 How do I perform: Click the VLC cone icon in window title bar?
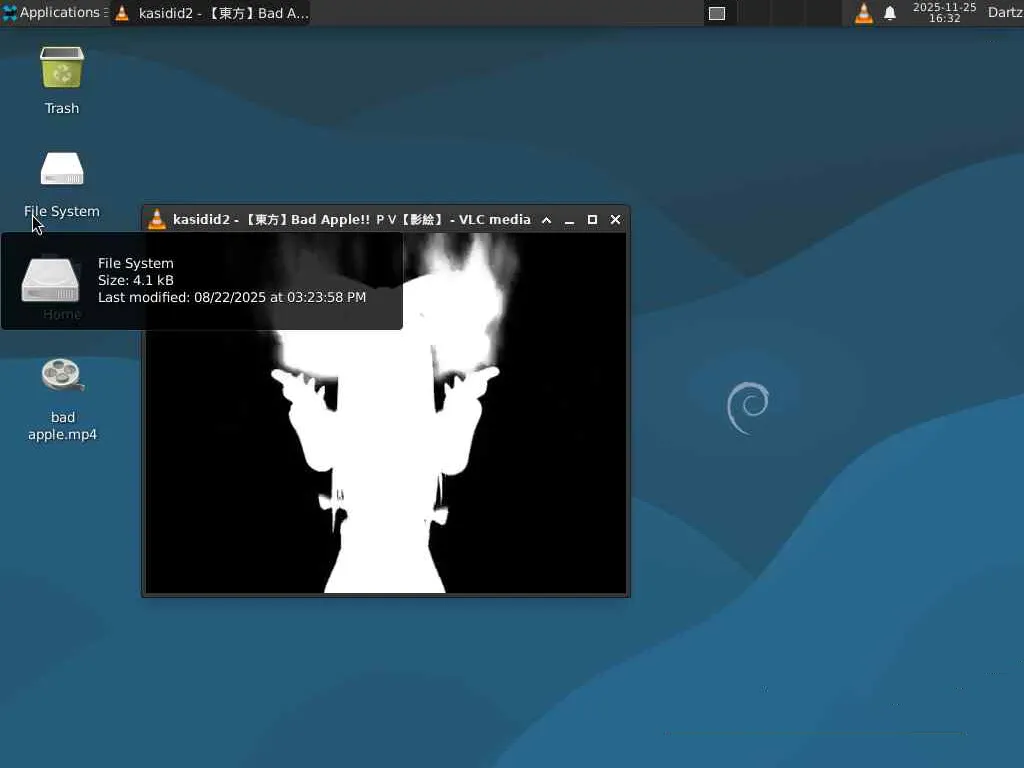[x=157, y=219]
